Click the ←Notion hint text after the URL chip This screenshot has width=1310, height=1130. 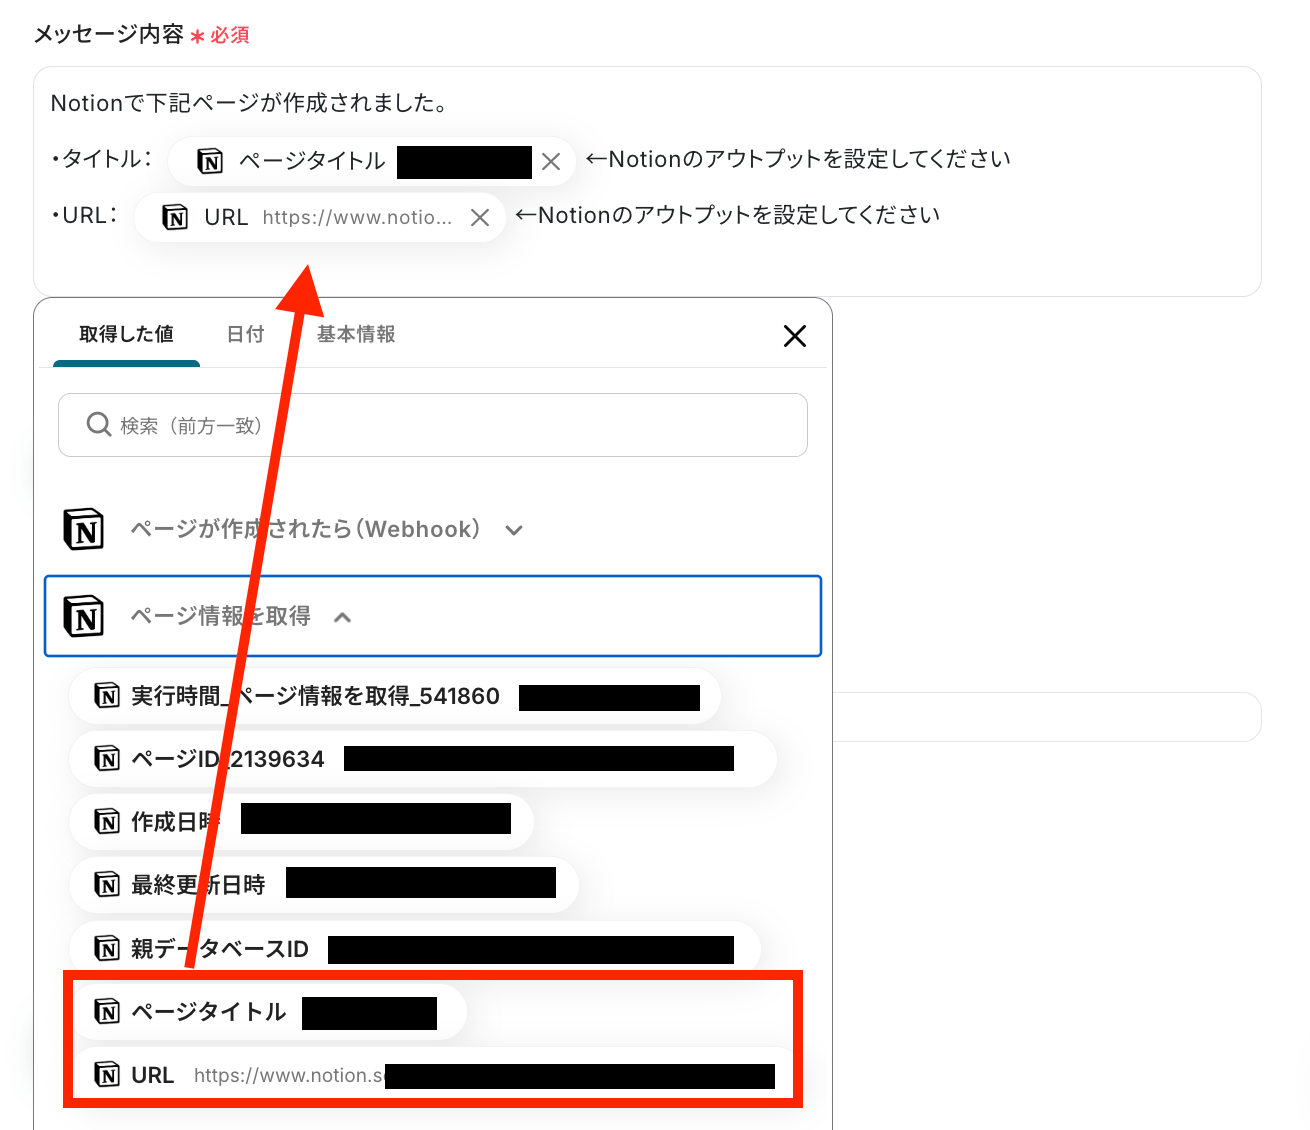click(728, 215)
